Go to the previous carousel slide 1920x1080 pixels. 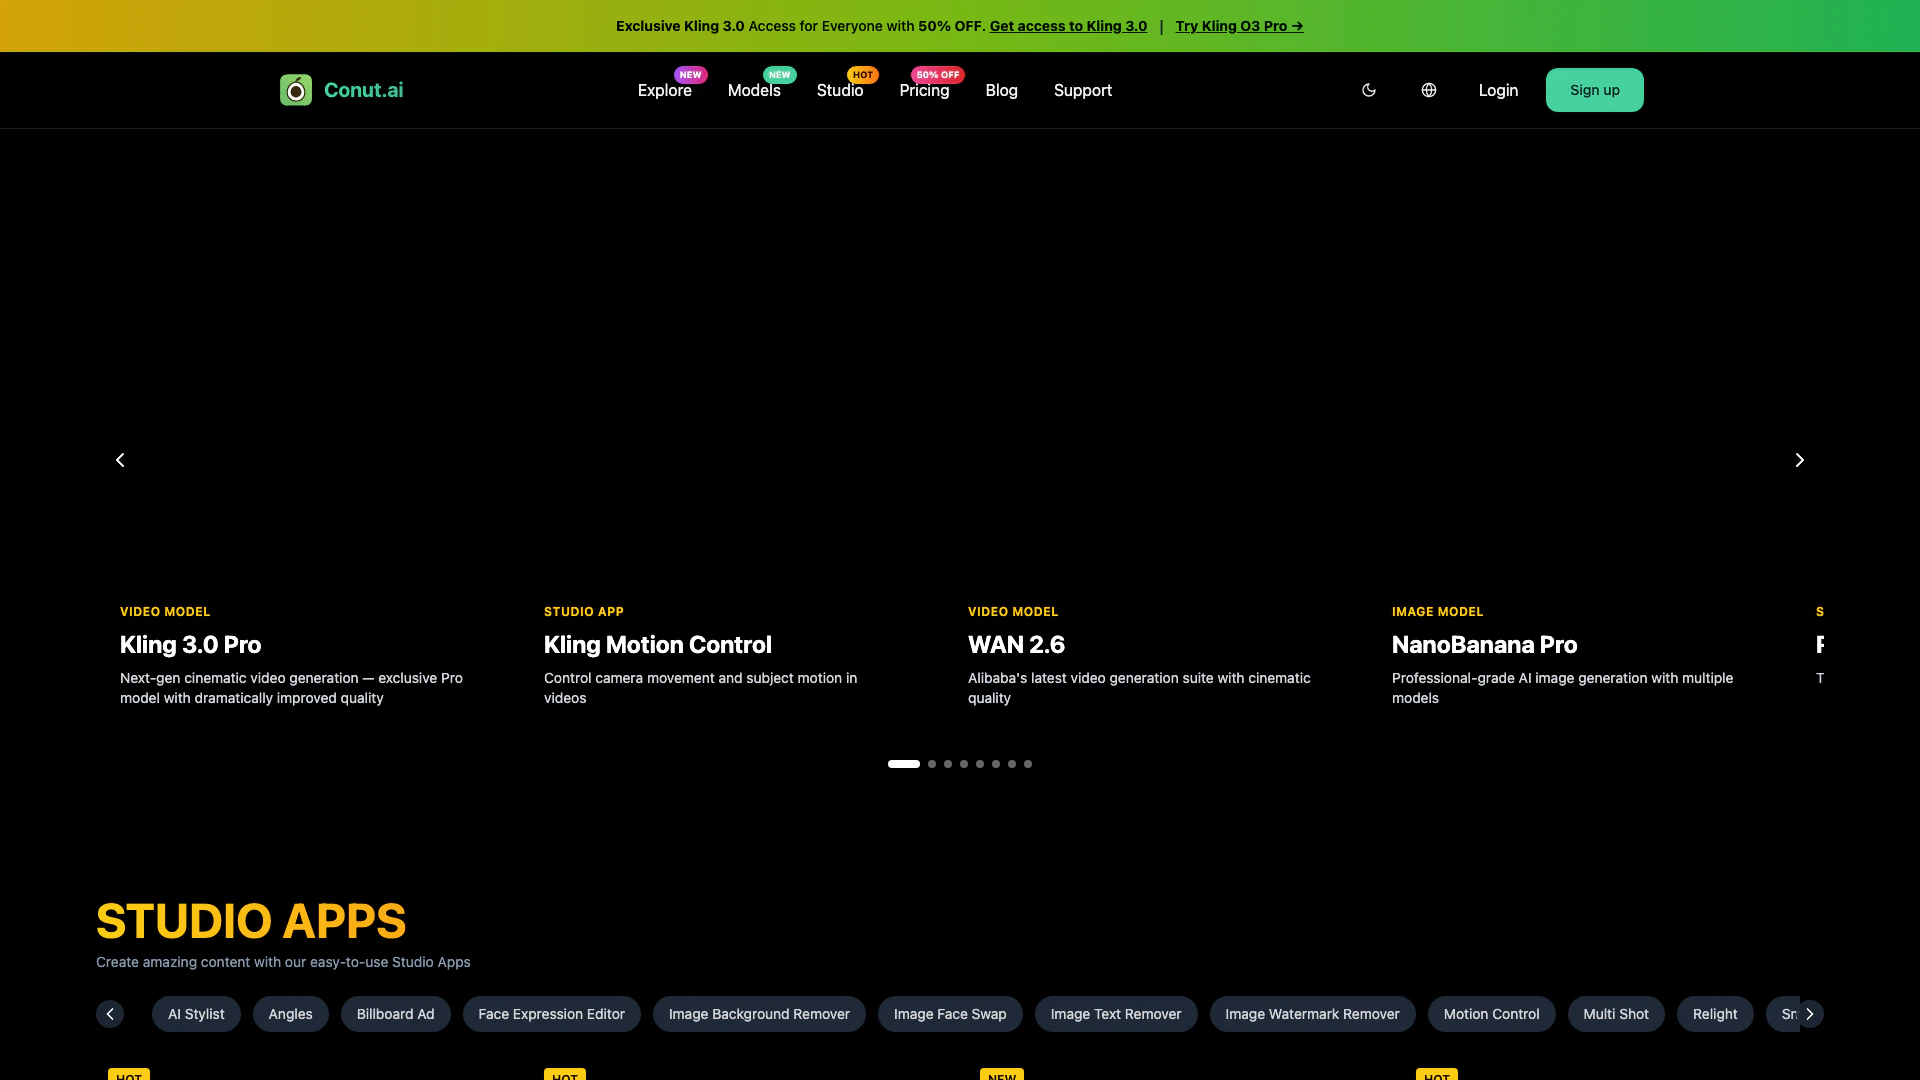point(120,460)
